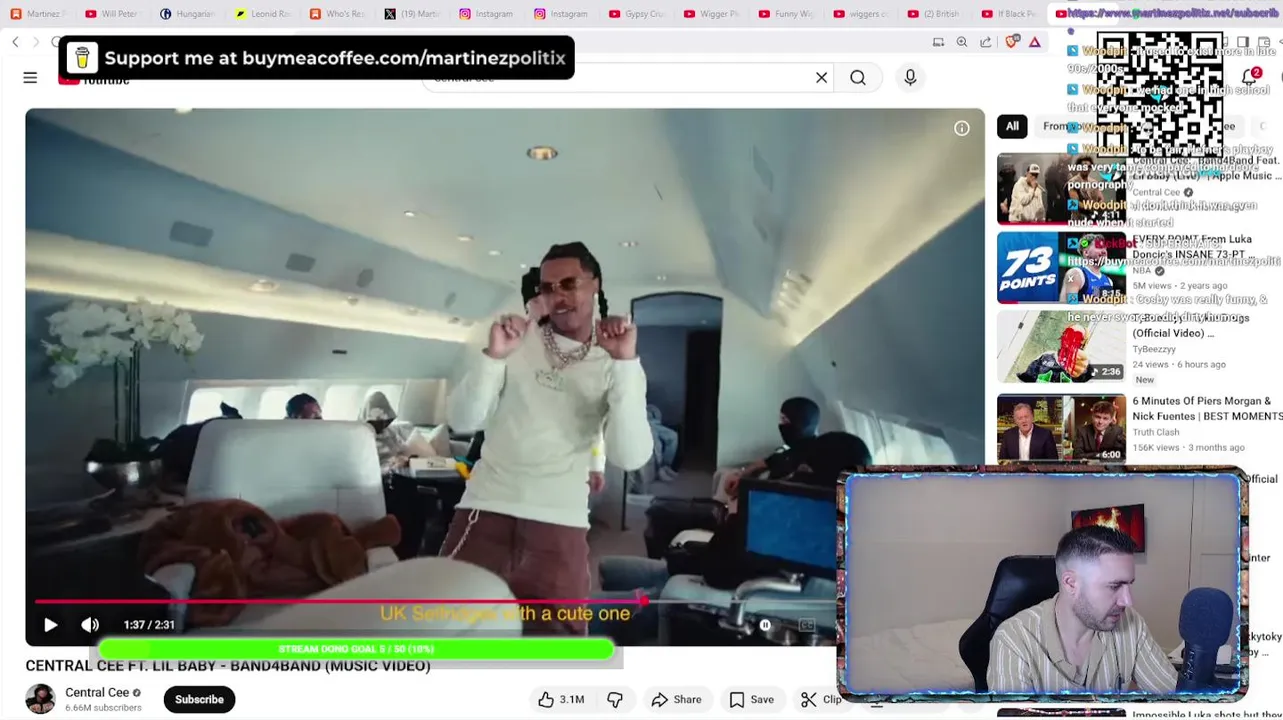Open Luka Doncic 73 points video thumbnail
Screen dimensions: 1283x720
click(1061, 268)
